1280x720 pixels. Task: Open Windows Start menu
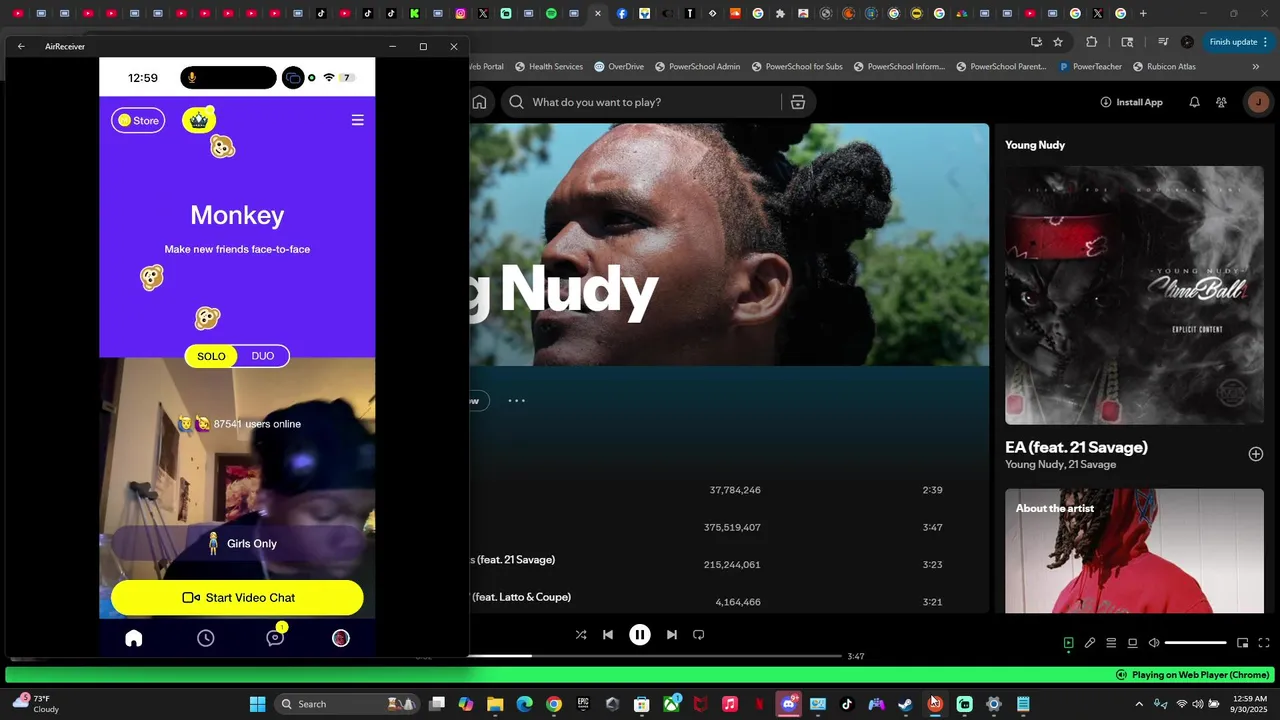coord(257,704)
